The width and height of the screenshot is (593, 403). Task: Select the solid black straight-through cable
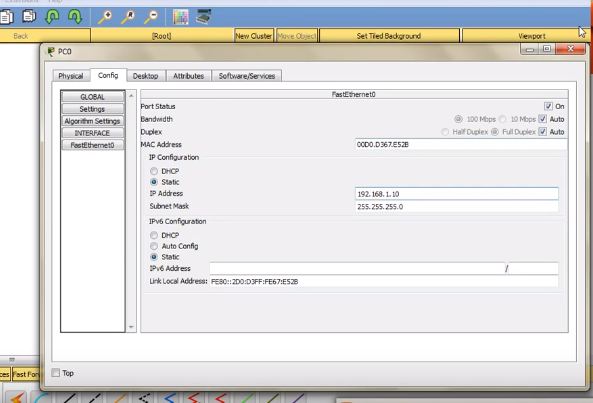(x=69, y=398)
